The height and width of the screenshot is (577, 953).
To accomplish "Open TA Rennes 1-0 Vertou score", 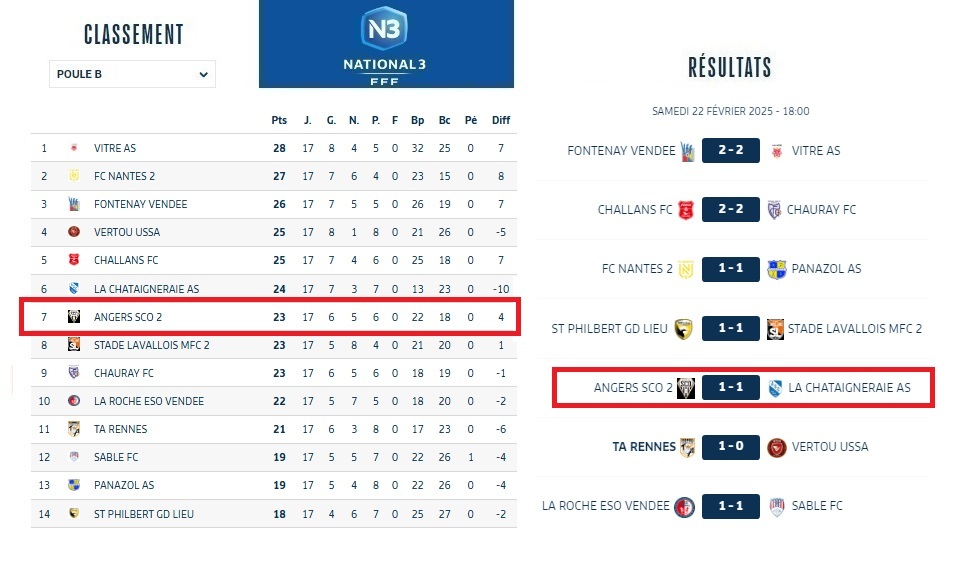I will click(x=729, y=447).
